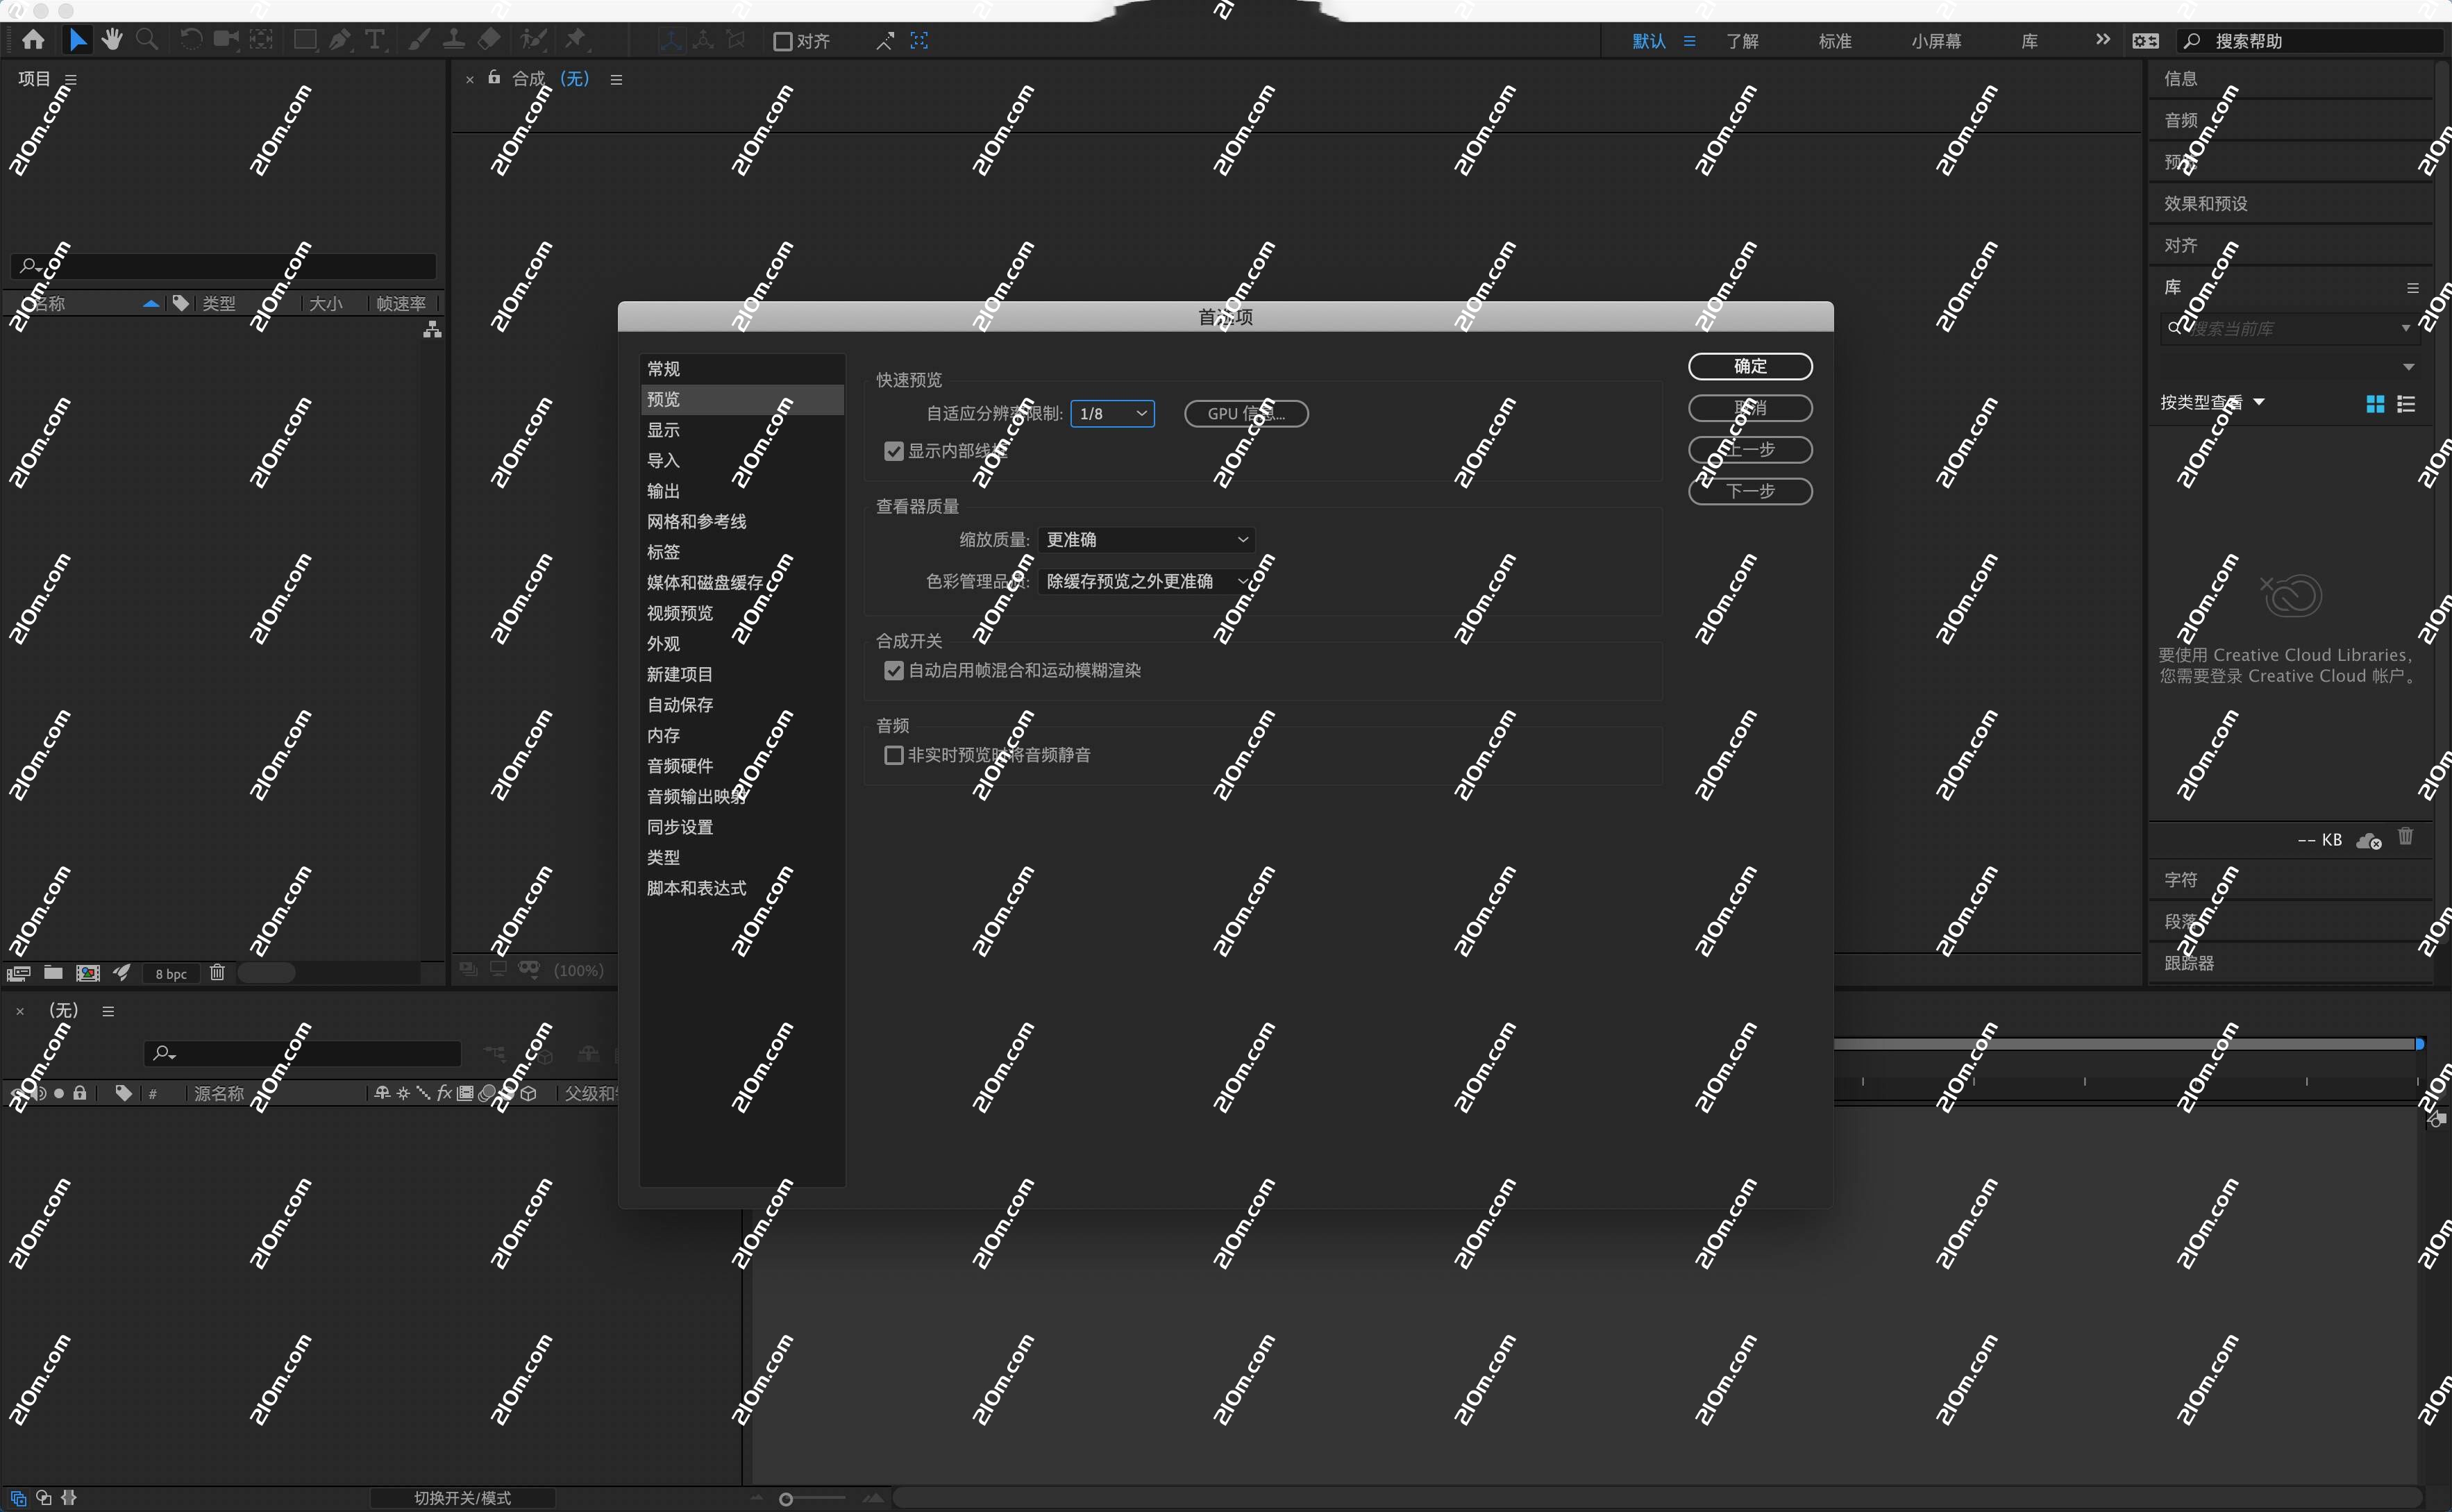The width and height of the screenshot is (2452, 1512).
Task: Expand the 按类型查看 dropdown in library
Action: click(2212, 403)
